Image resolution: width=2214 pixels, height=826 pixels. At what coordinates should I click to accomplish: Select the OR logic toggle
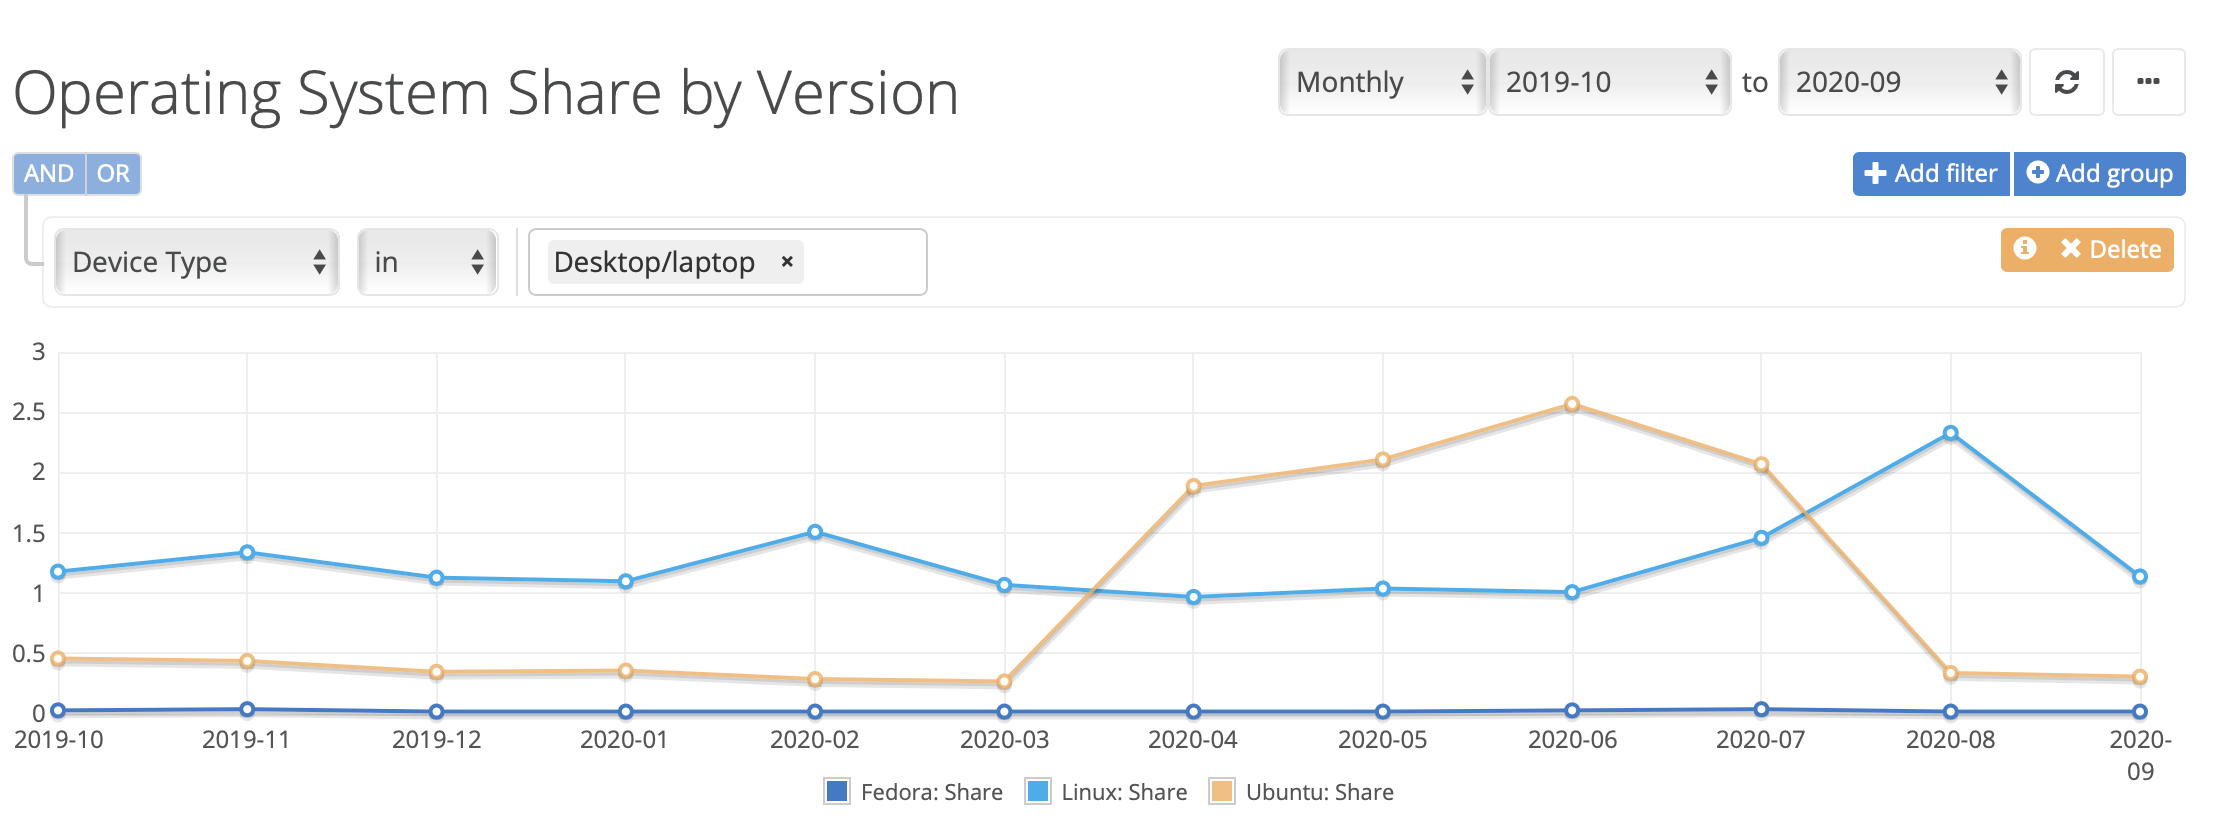click(113, 173)
